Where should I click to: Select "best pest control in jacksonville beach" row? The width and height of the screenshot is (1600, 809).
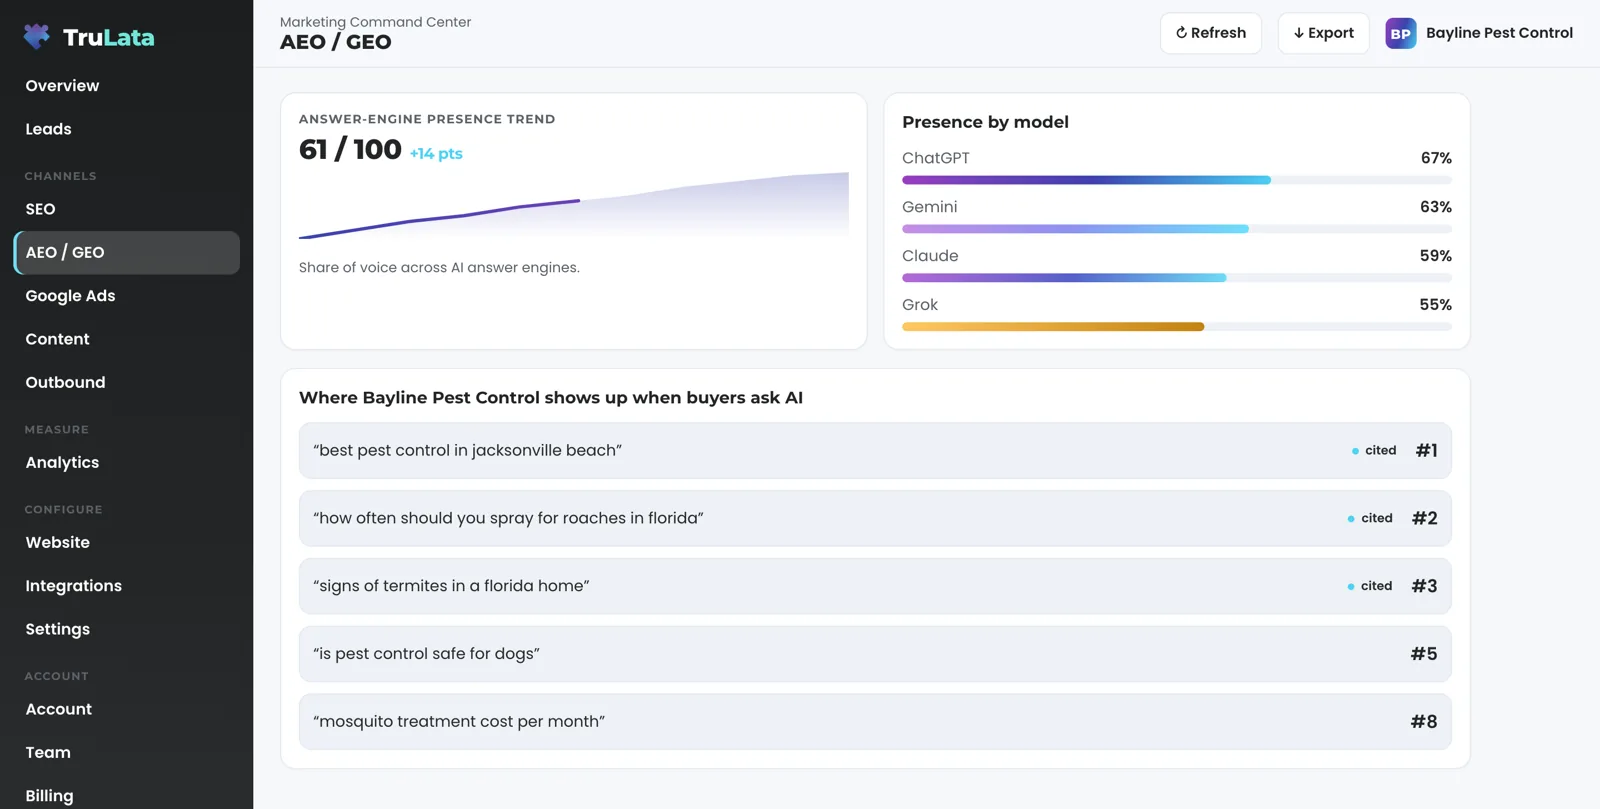[875, 450]
